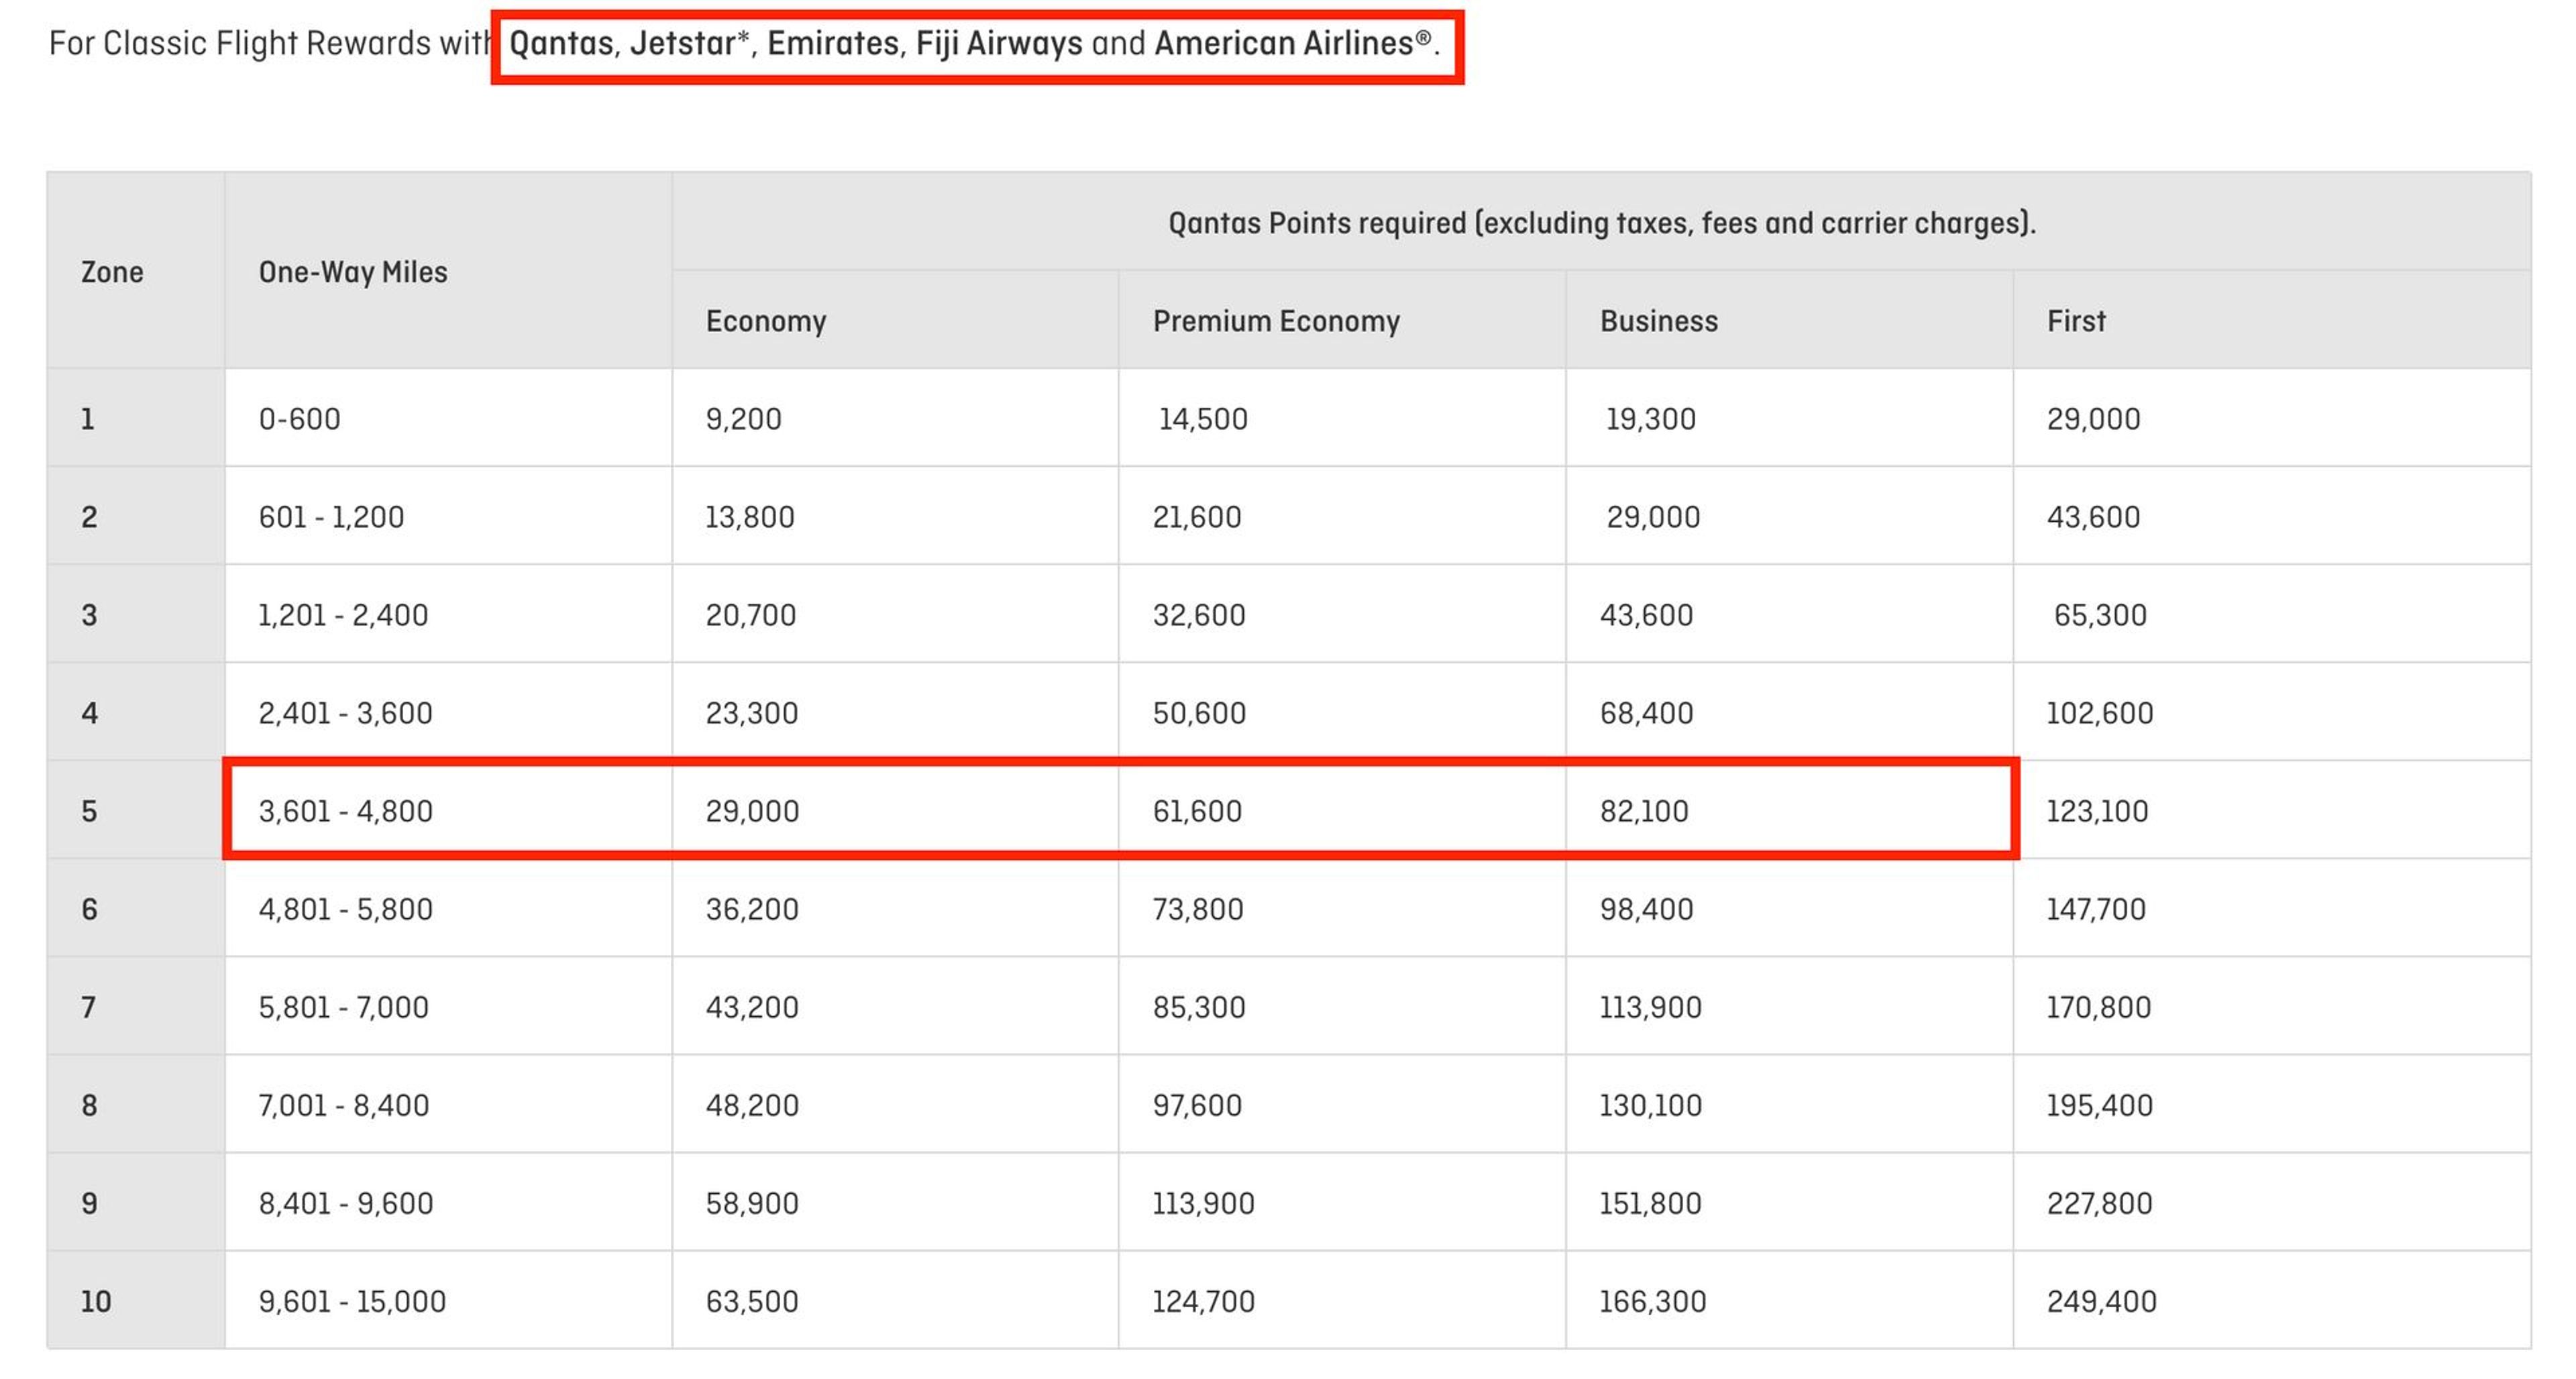Click the 58,900 Economy cell

click(895, 1202)
